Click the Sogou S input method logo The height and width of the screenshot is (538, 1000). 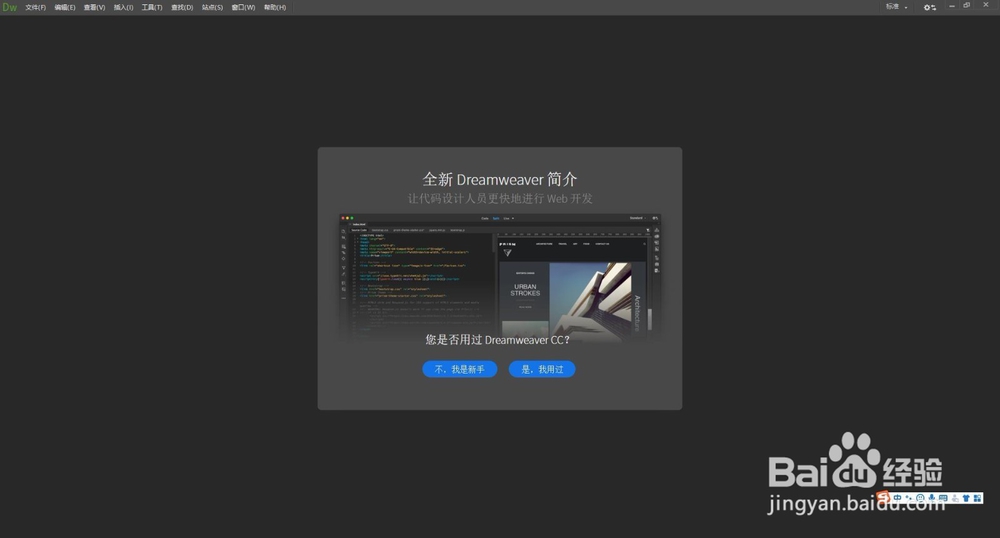883,497
